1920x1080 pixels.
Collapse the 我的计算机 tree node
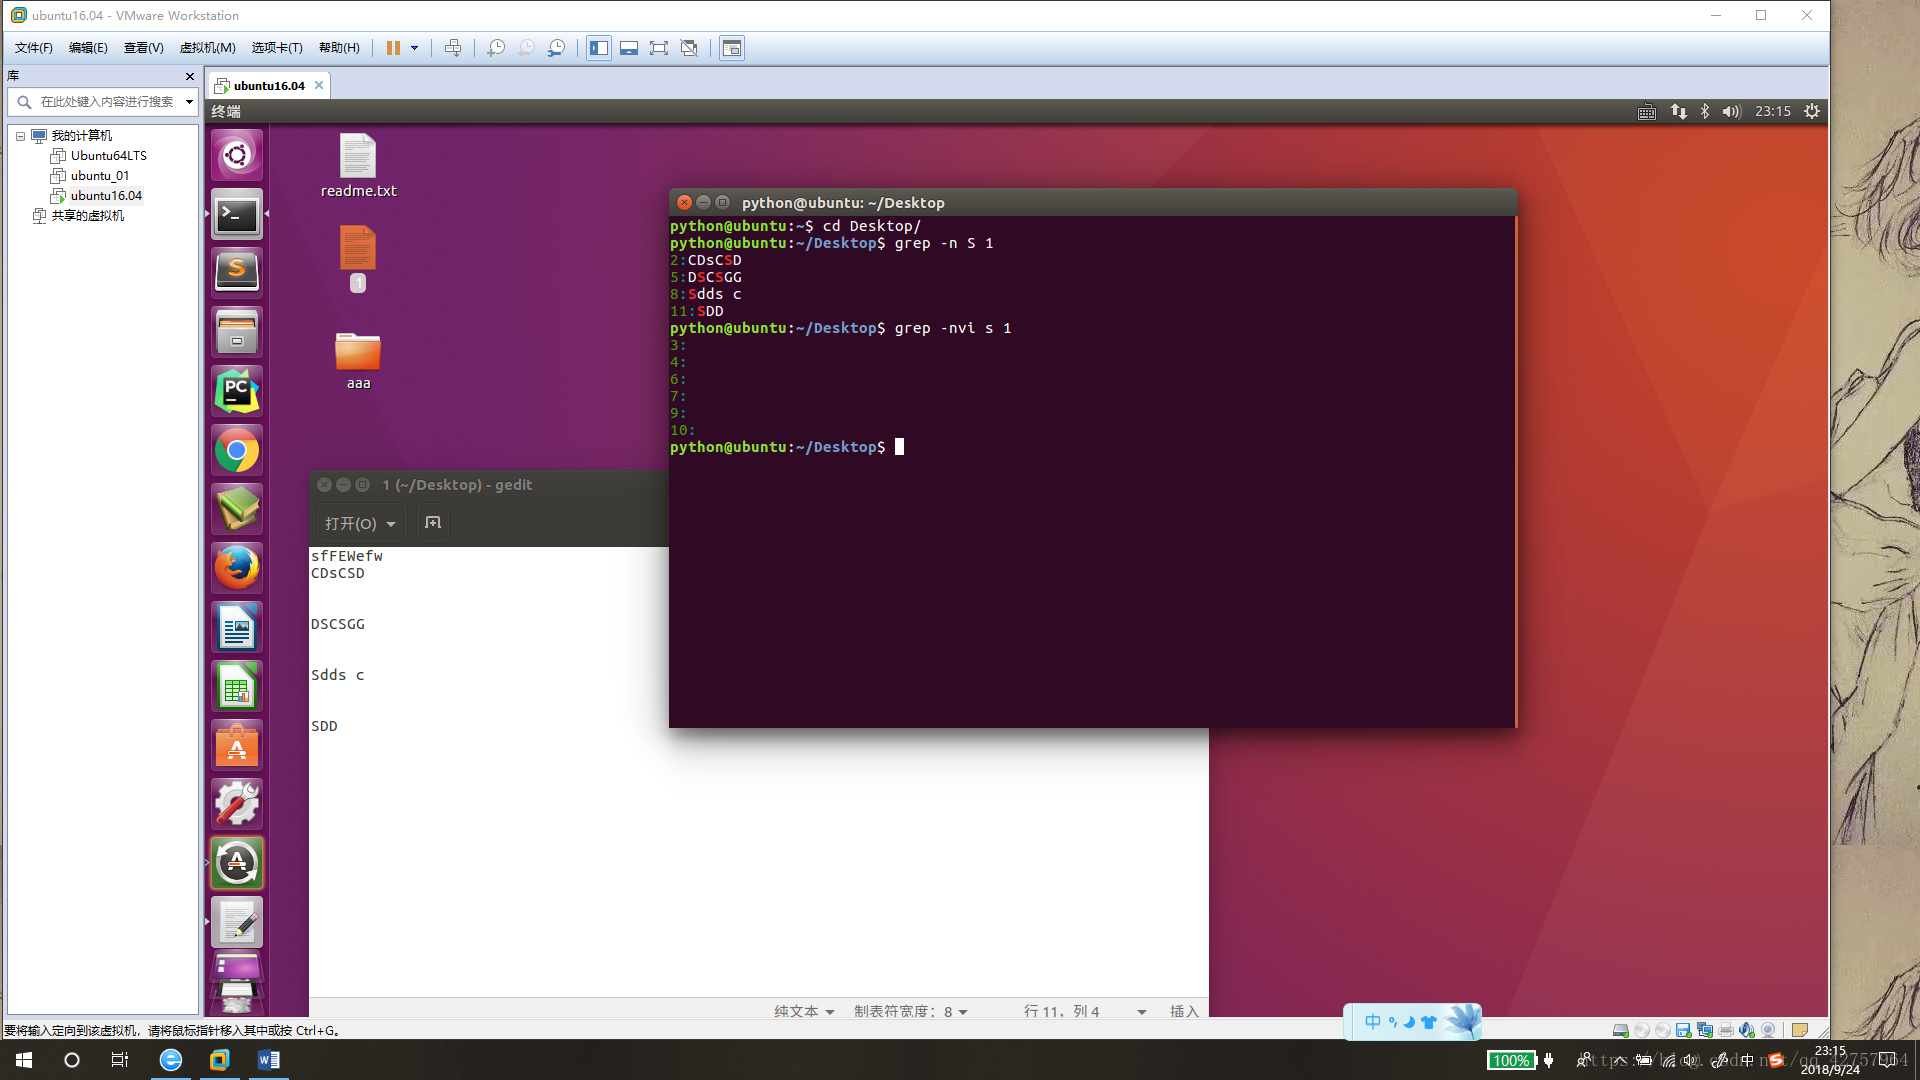point(20,136)
